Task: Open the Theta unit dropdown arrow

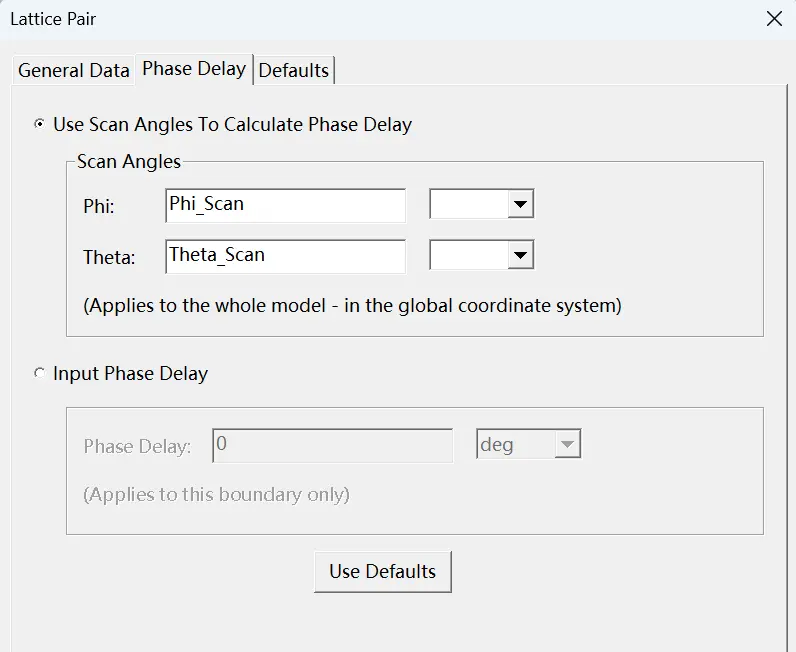Action: pyautogui.click(x=520, y=255)
